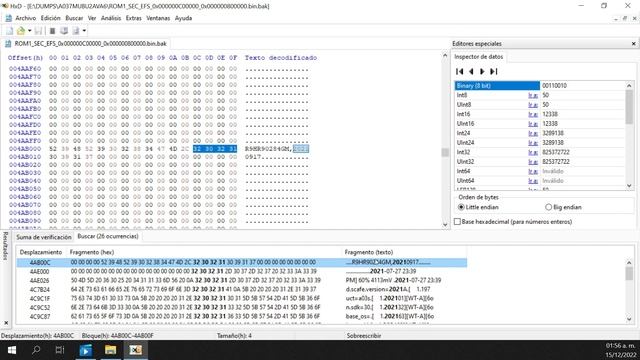Select search result at offset 4C9C52

[x=242, y=307]
